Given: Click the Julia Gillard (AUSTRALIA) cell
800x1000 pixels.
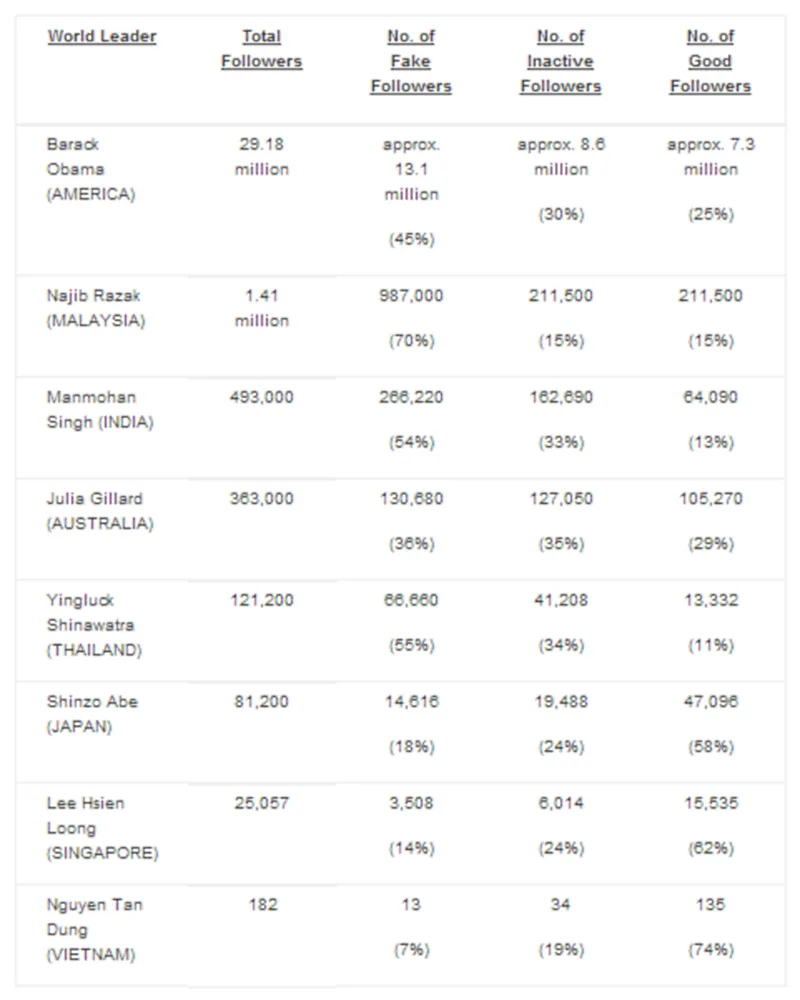Looking at the screenshot, I should [95, 510].
